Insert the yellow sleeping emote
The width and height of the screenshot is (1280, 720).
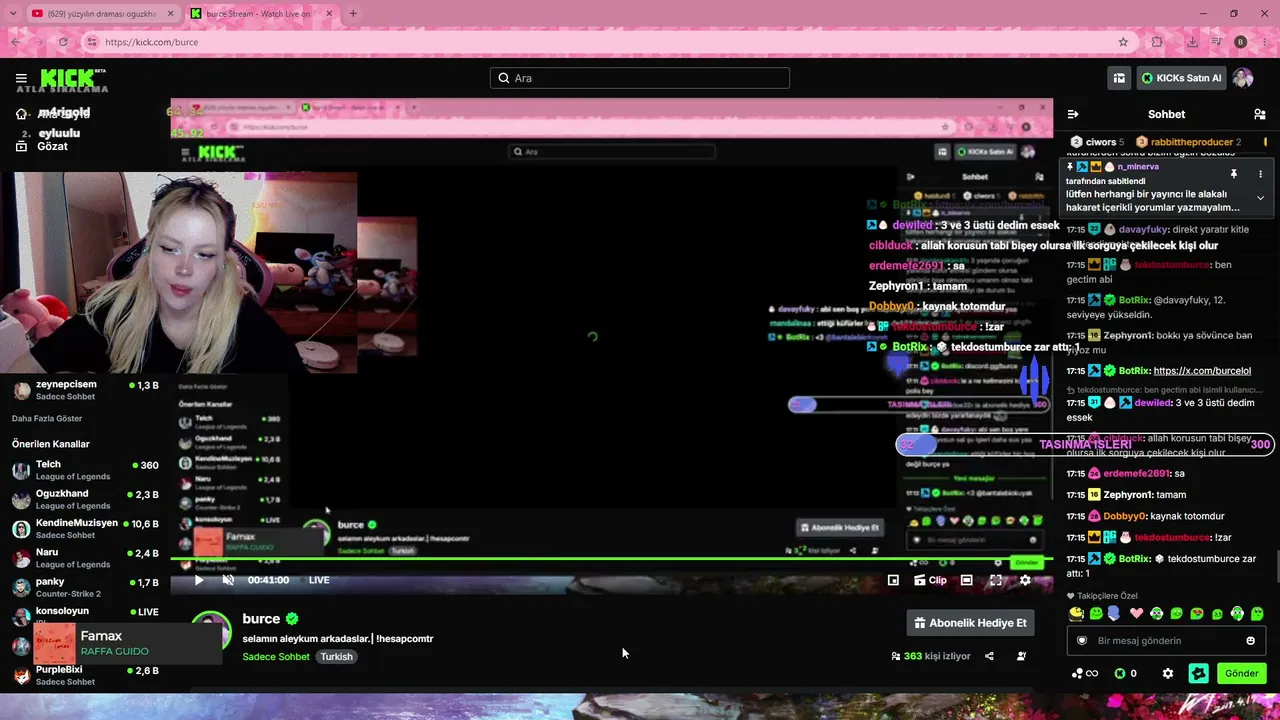pyautogui.click(x=1076, y=614)
